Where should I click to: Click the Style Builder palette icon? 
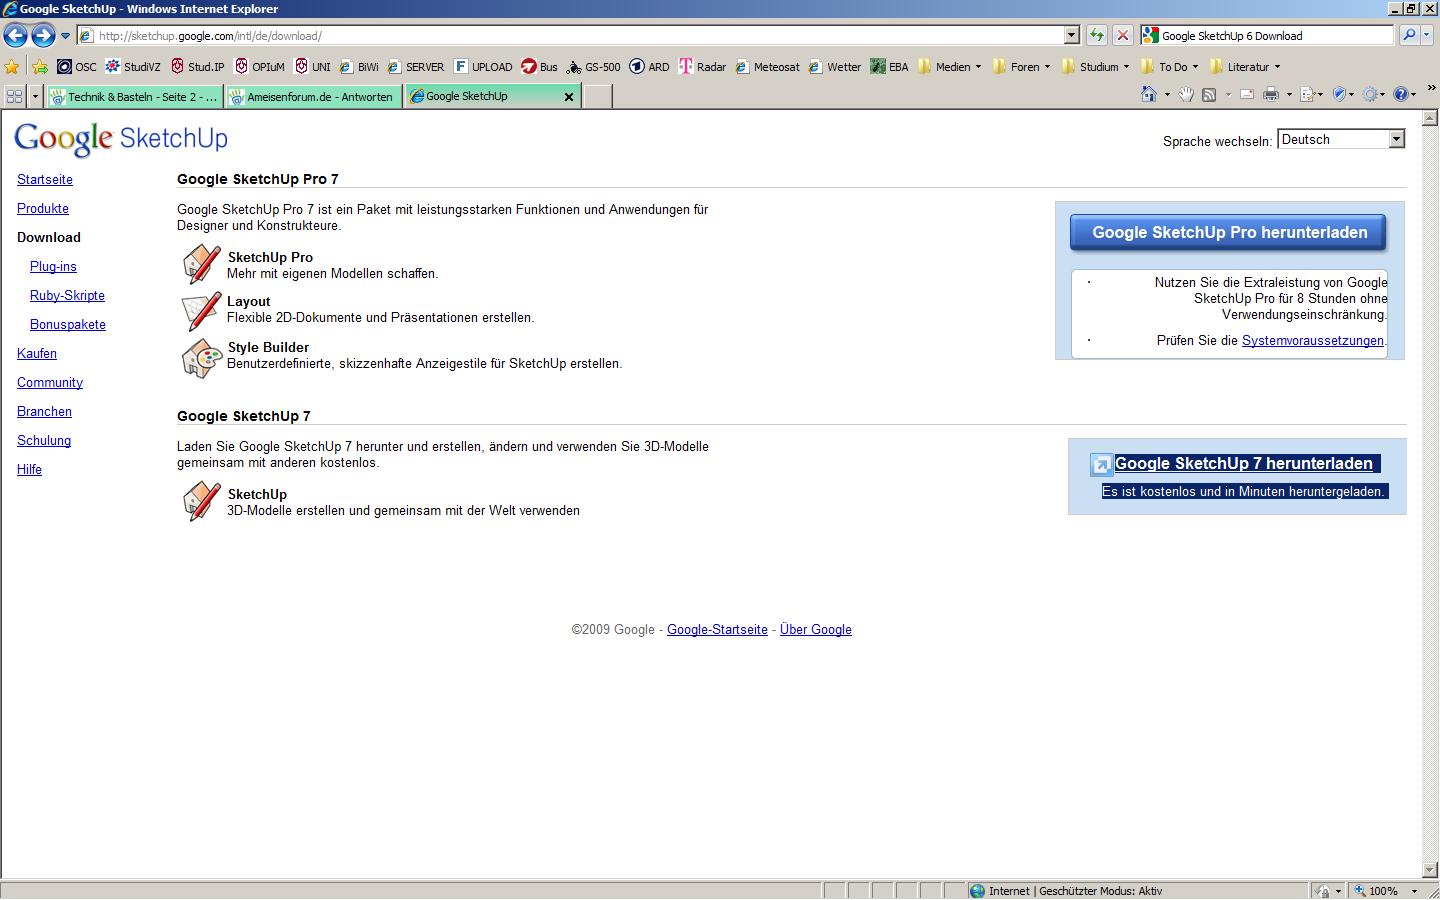201,358
